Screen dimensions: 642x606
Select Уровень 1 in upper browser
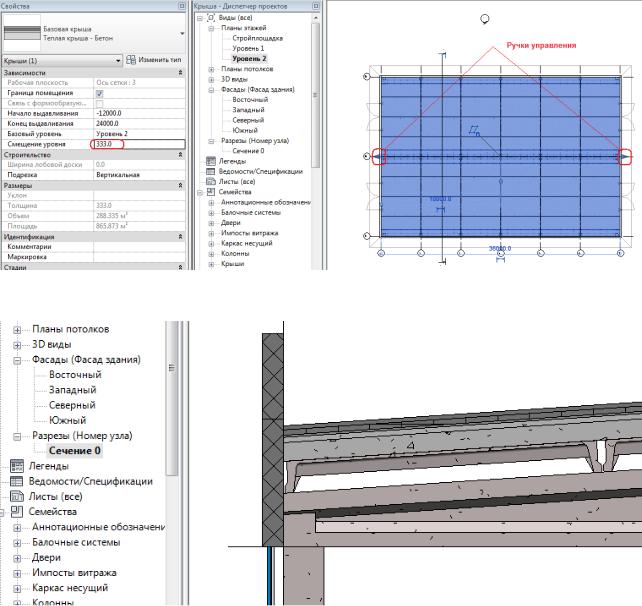click(x=248, y=48)
